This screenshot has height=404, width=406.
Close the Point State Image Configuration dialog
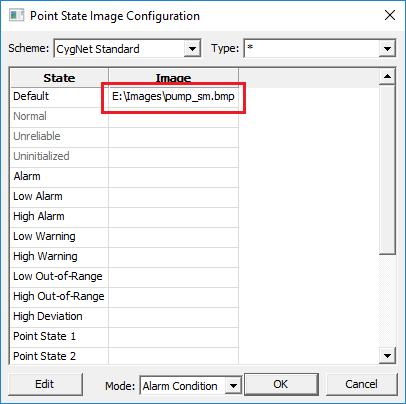point(390,15)
